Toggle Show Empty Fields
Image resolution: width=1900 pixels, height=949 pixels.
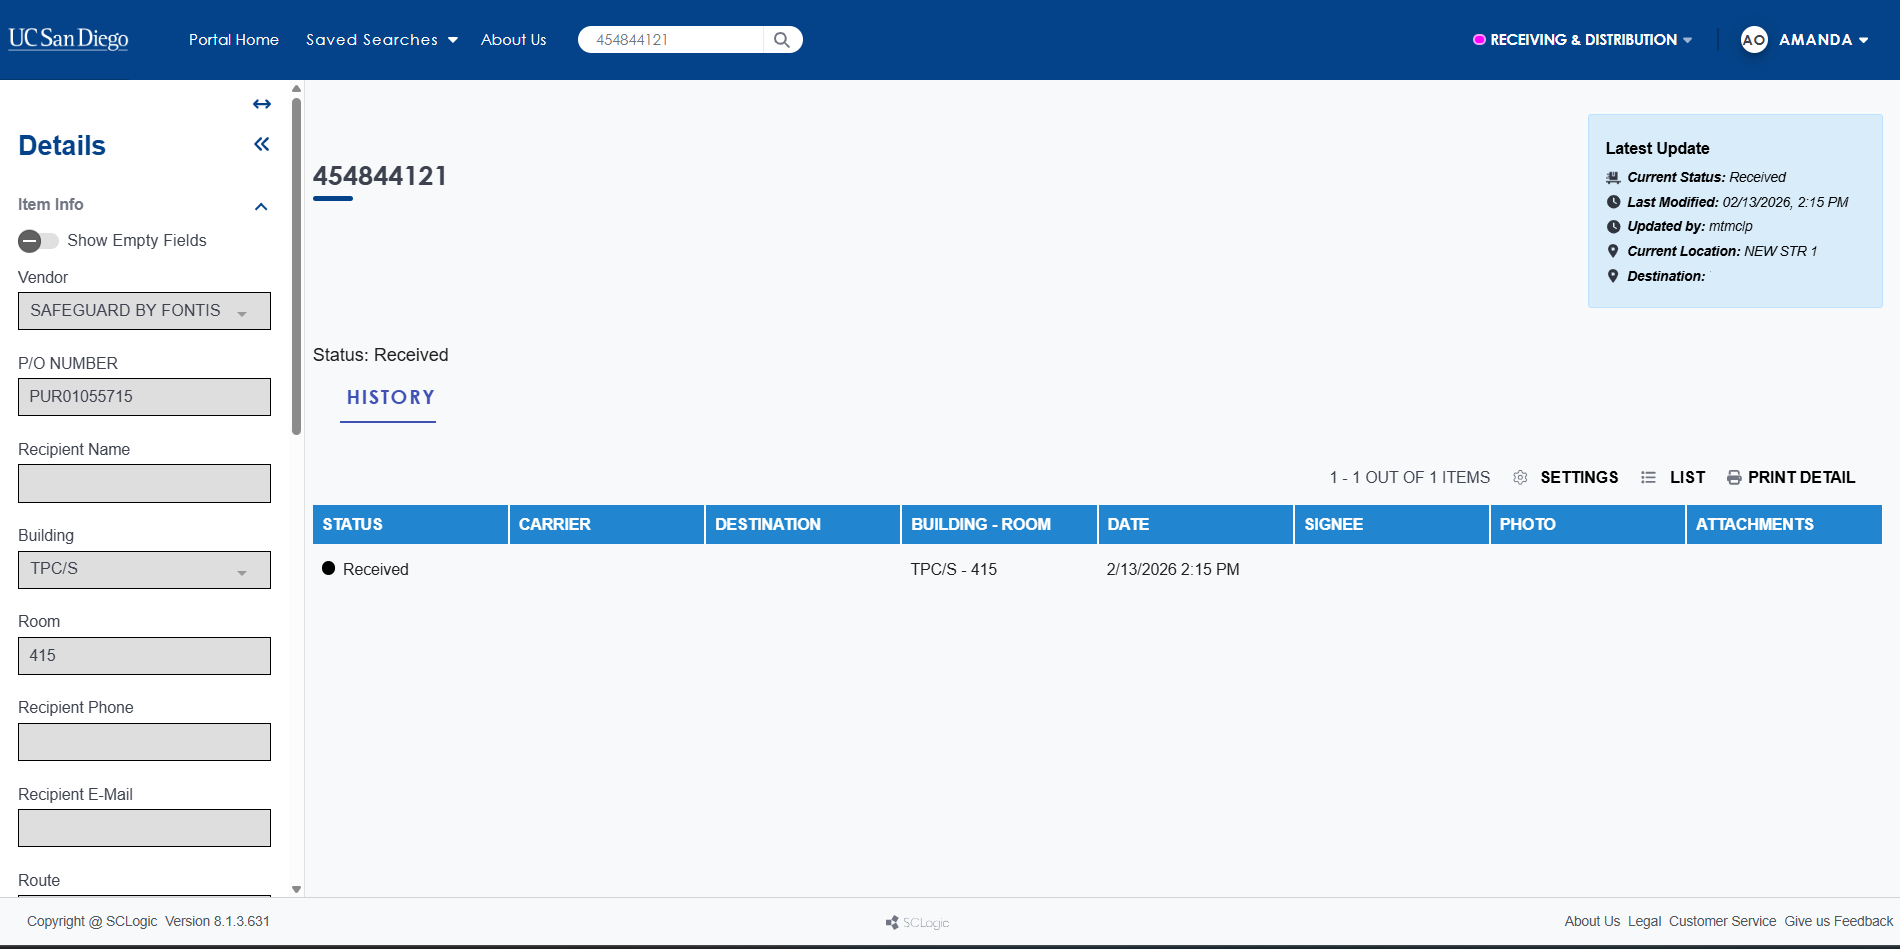point(37,241)
